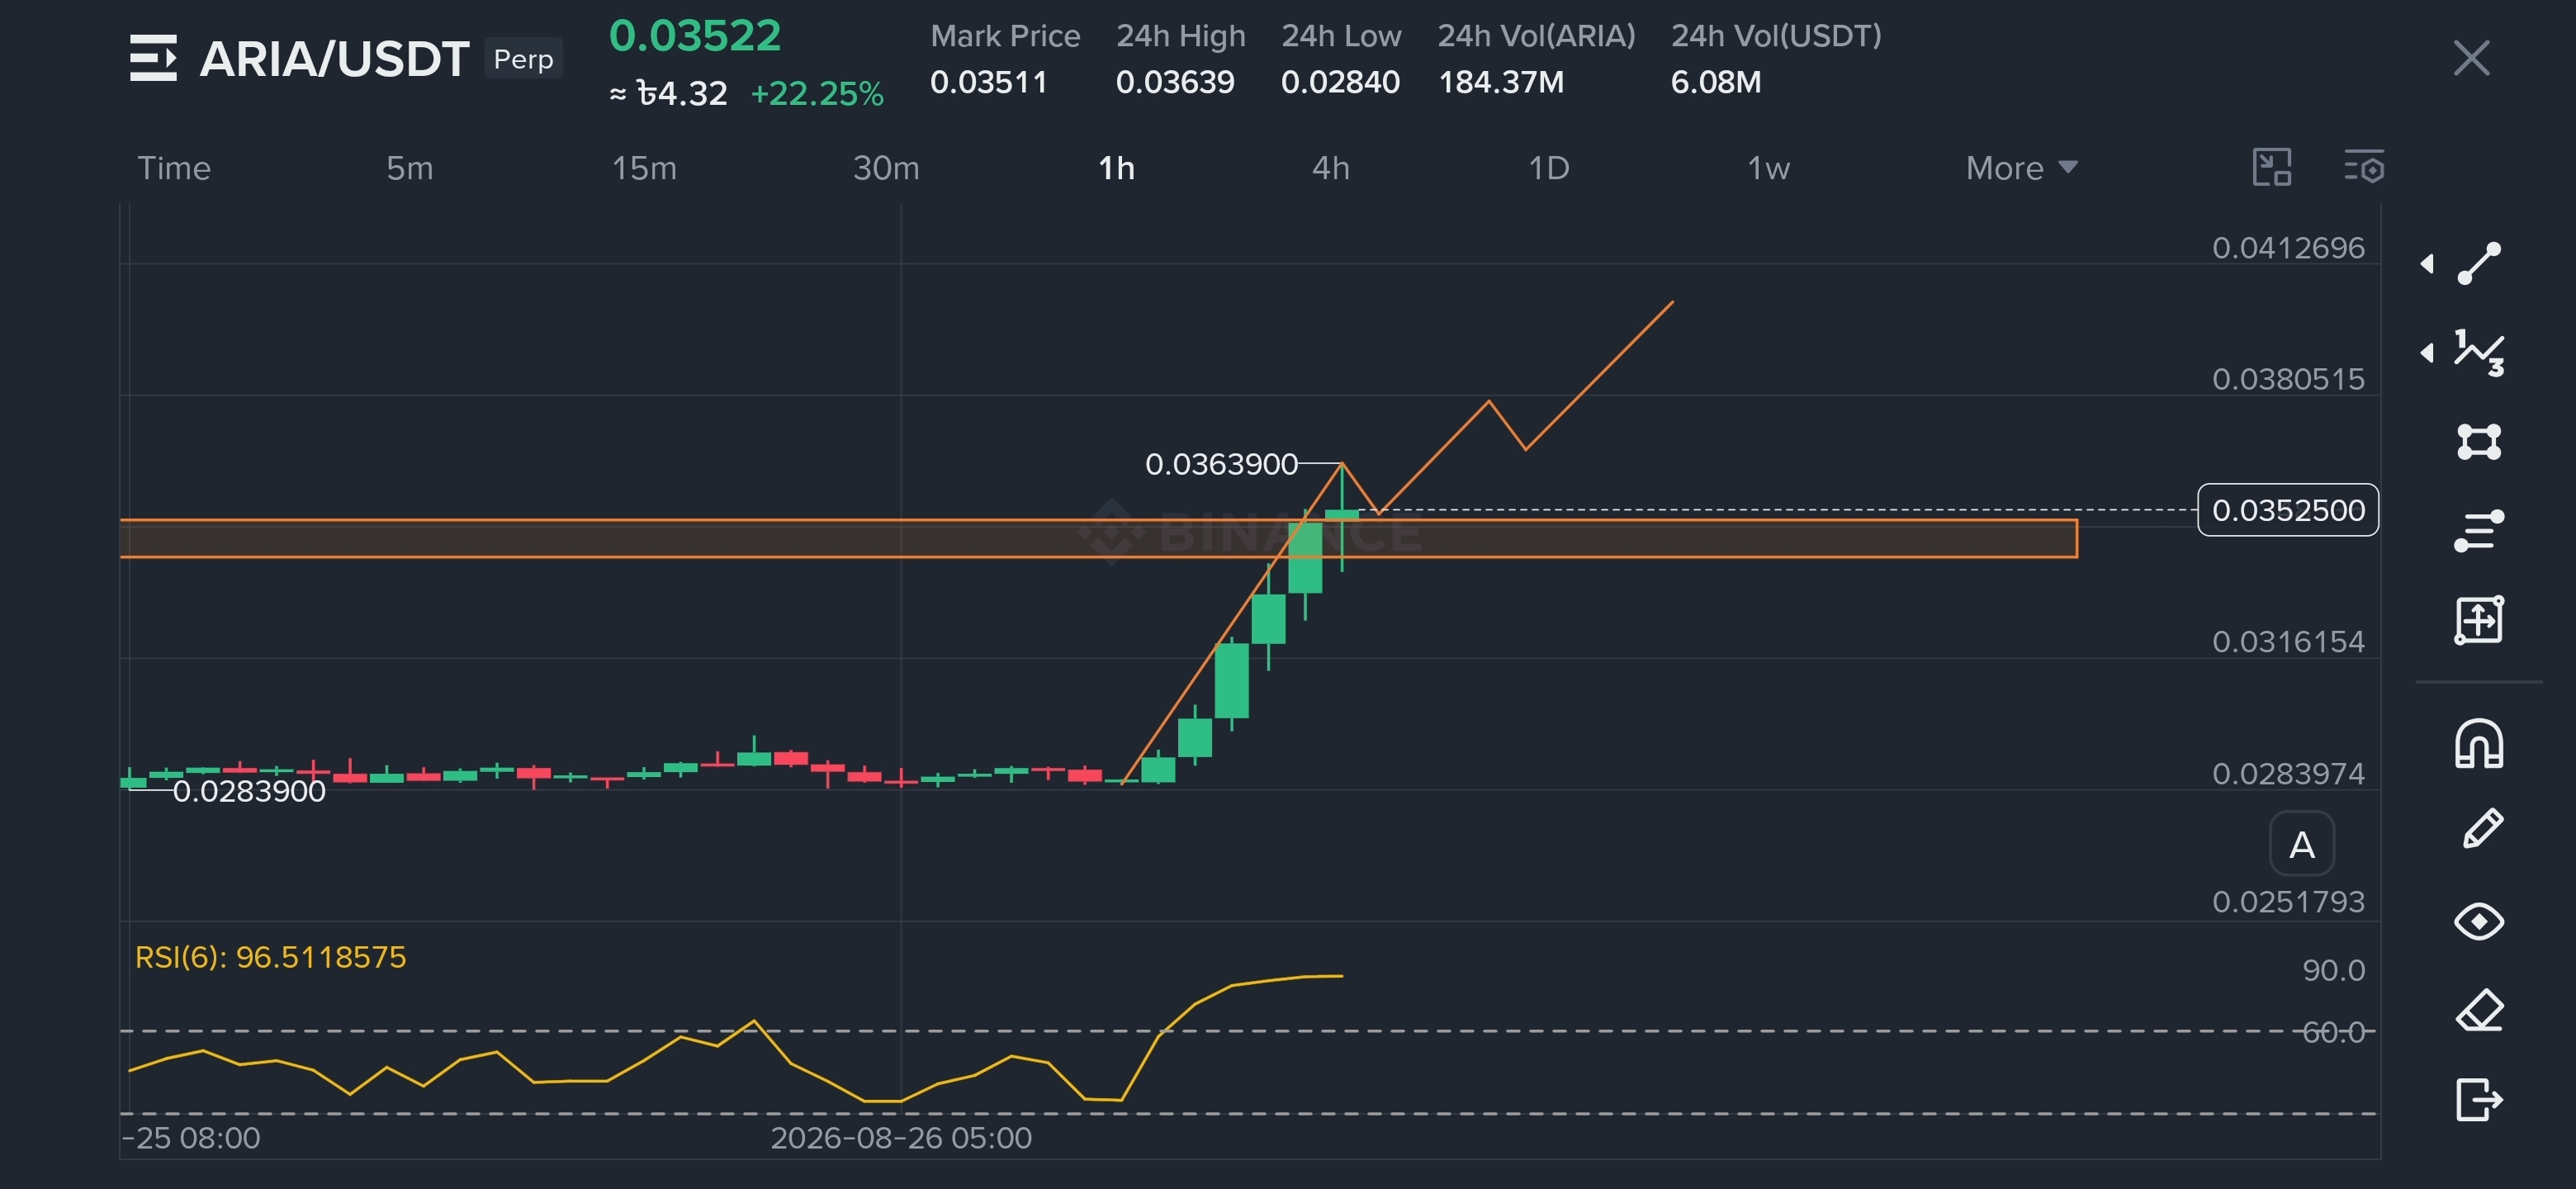Select the eraser tool
The width and height of the screenshot is (2576, 1189).
pos(2480,1010)
